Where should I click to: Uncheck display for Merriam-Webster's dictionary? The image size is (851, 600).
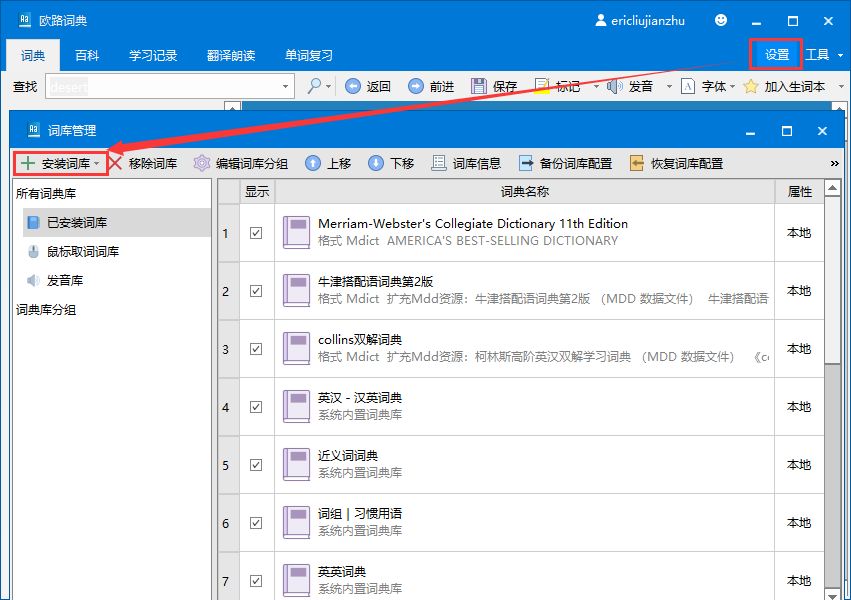tap(256, 233)
